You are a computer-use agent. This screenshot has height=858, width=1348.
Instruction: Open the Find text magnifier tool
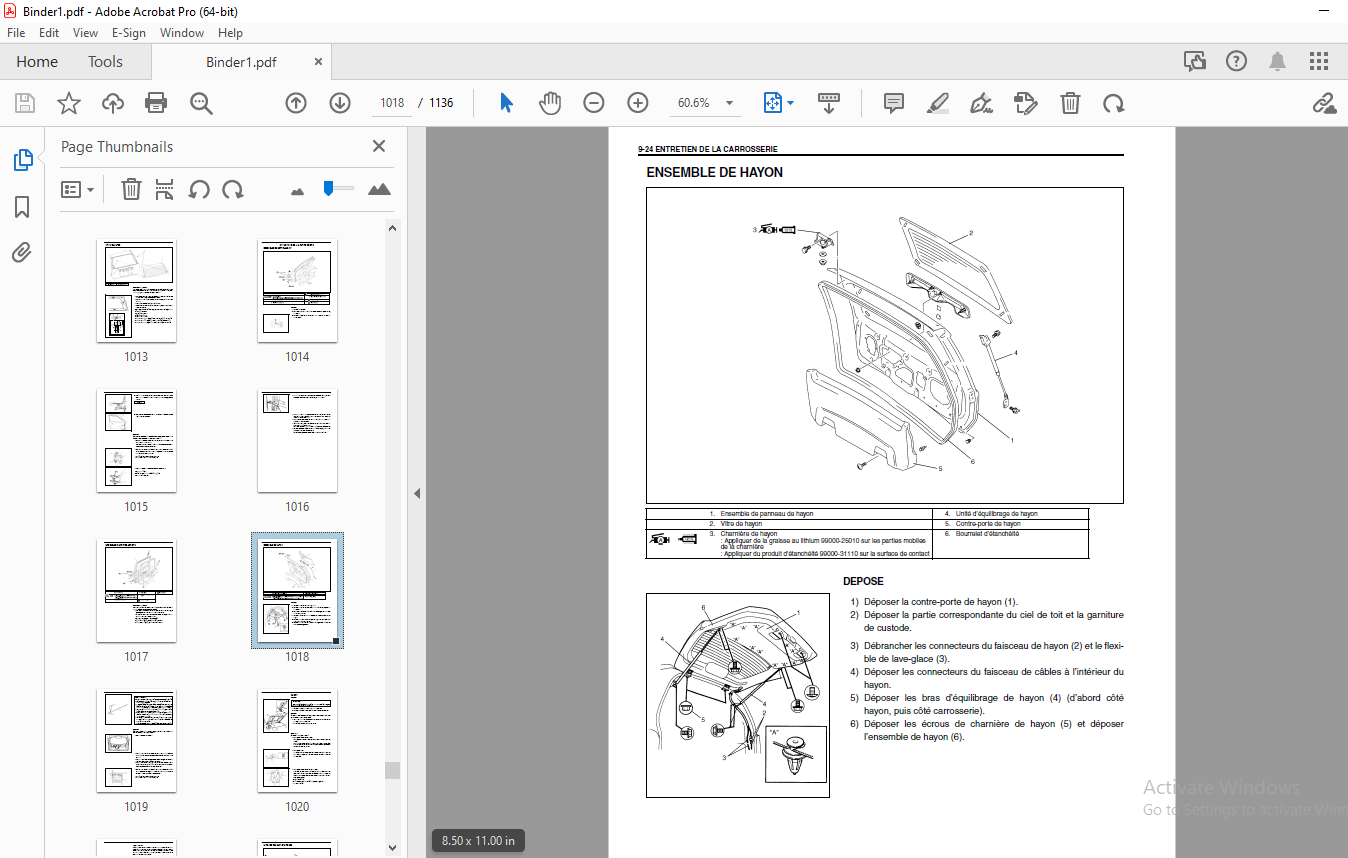click(201, 103)
